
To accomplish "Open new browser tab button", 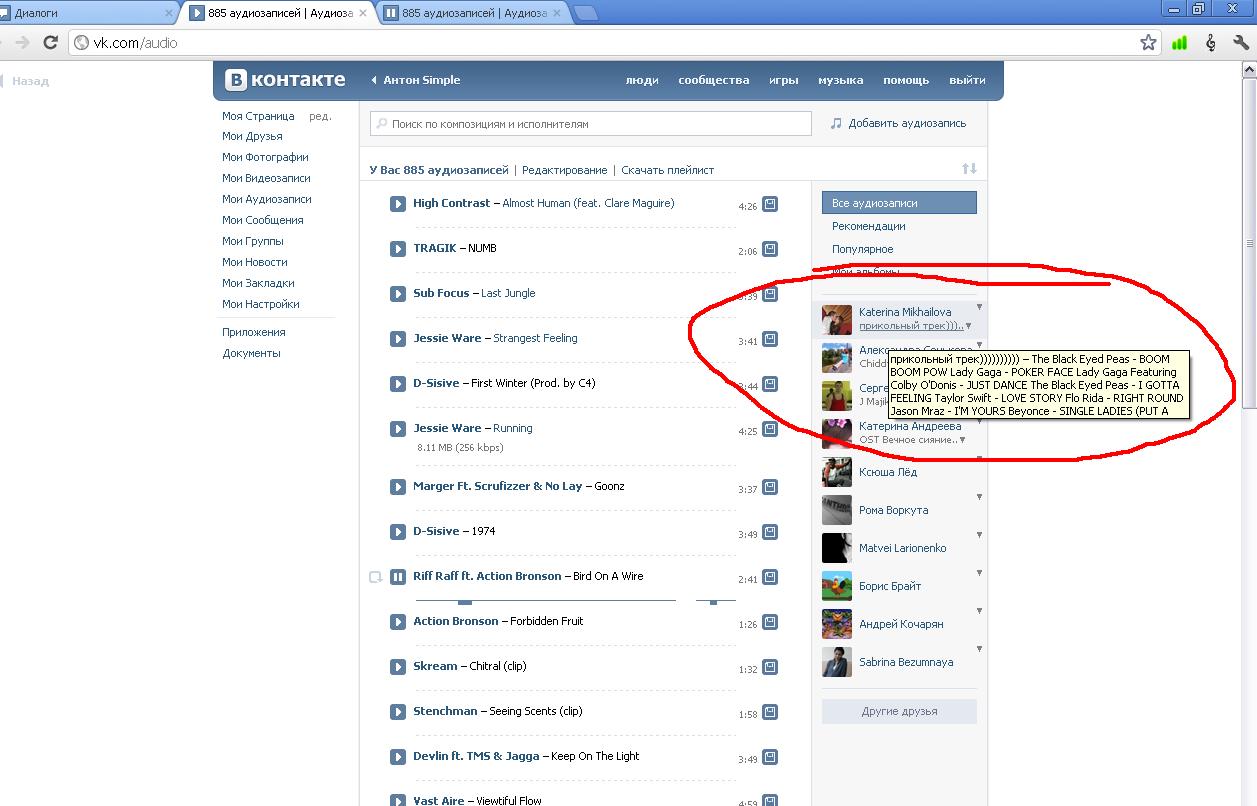I will [x=586, y=13].
